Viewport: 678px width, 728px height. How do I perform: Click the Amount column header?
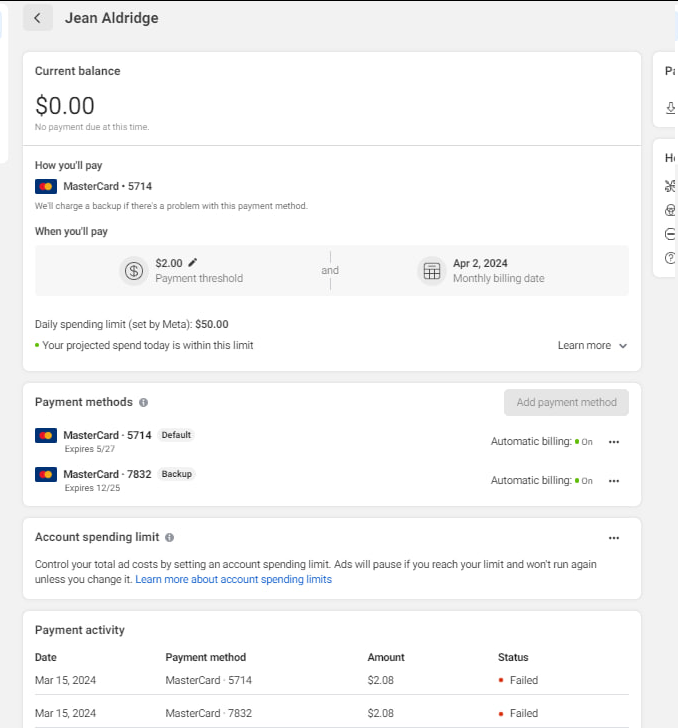(386, 657)
